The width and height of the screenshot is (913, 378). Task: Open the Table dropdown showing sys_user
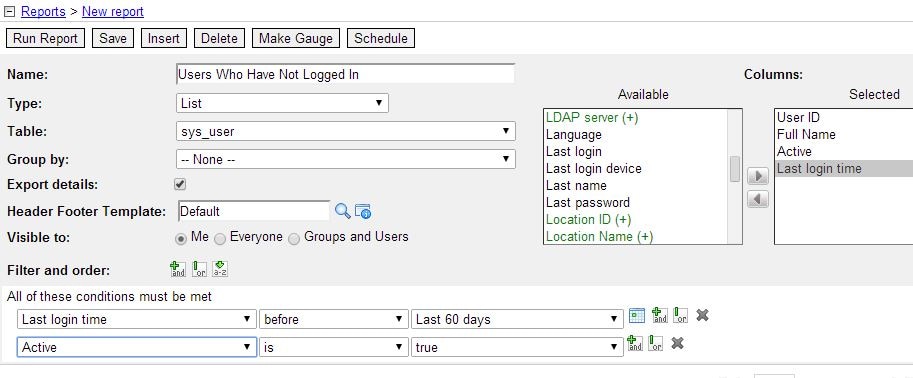coord(345,131)
